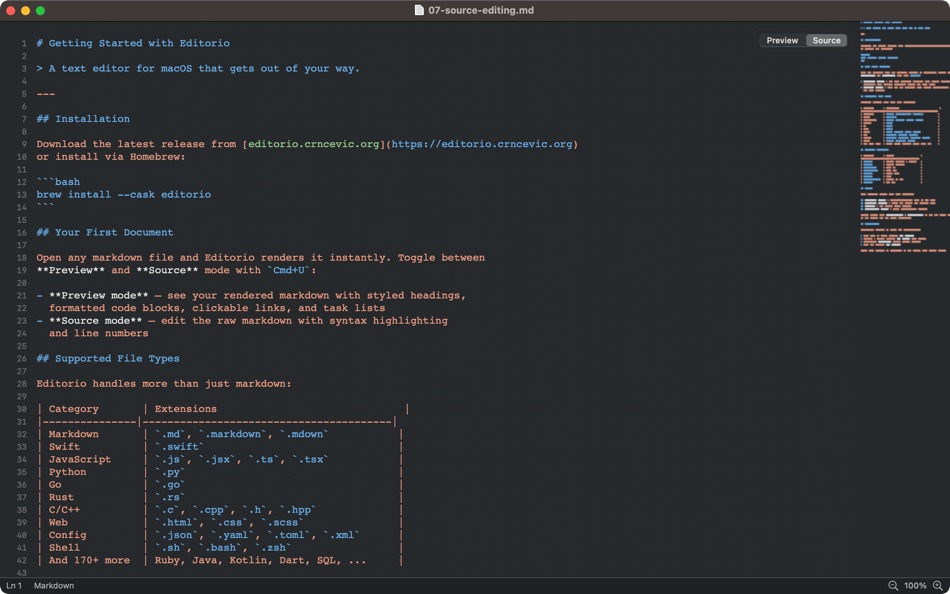Screen dimensions: 950x594
Task: Click the 'brew install --cask editorio' line
Action: 124,195
